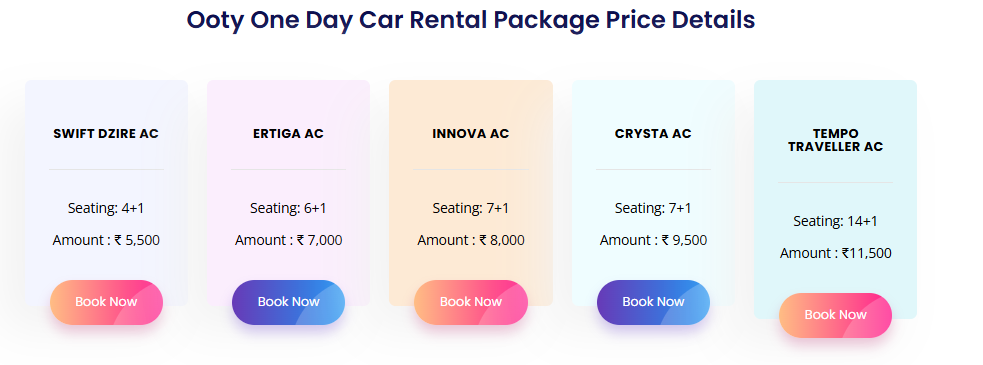Viewport: 983px width, 365px height.
Task: Click the ₹ 5,500 amount text
Action: click(x=137, y=240)
